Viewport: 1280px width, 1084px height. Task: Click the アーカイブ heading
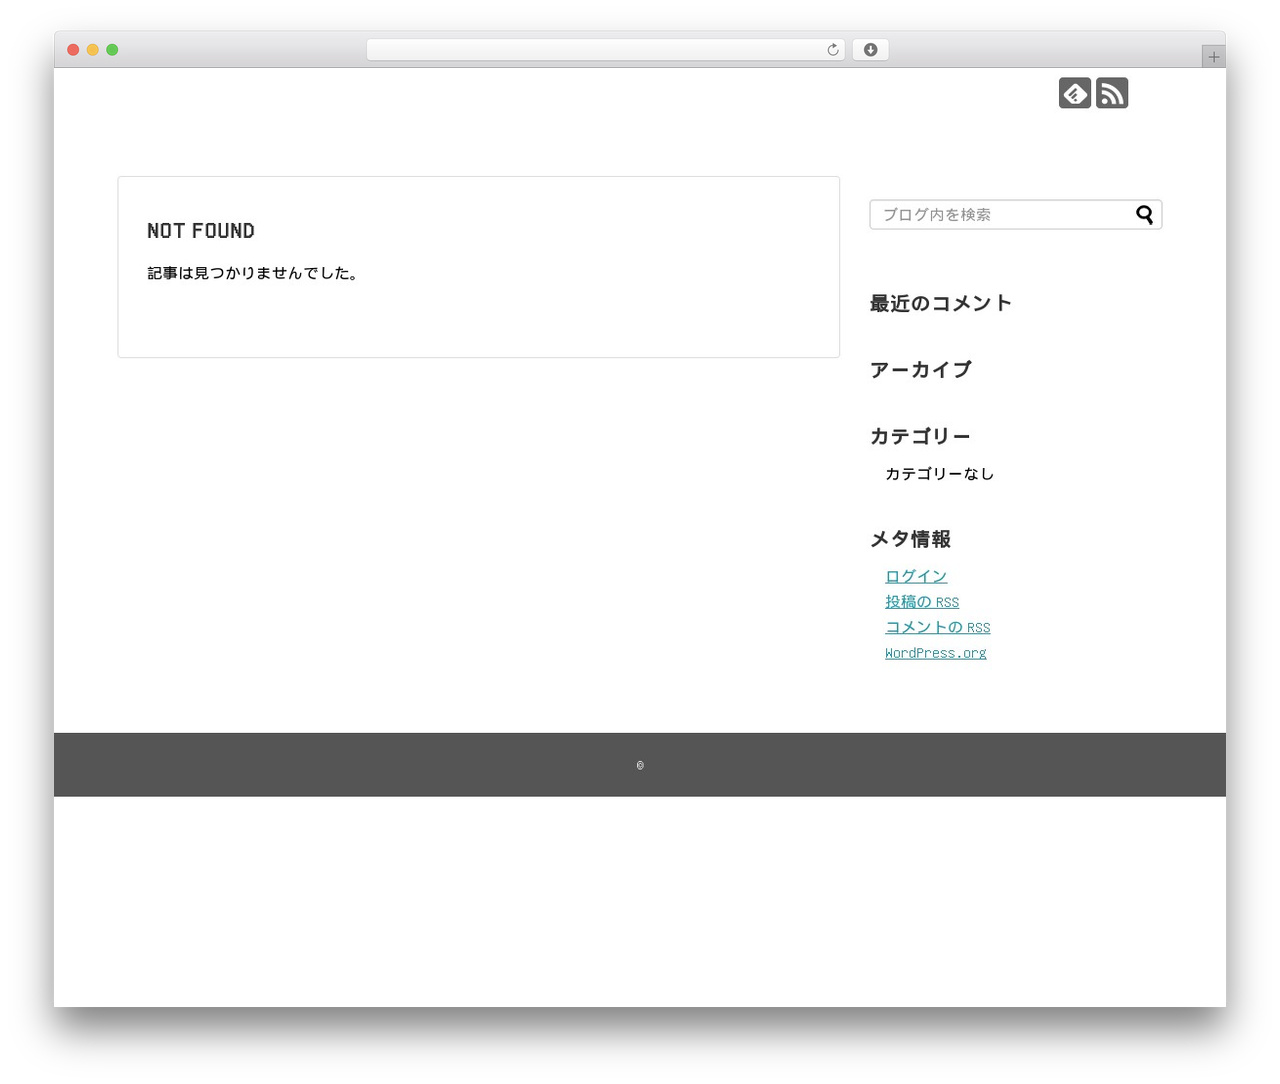(x=921, y=370)
